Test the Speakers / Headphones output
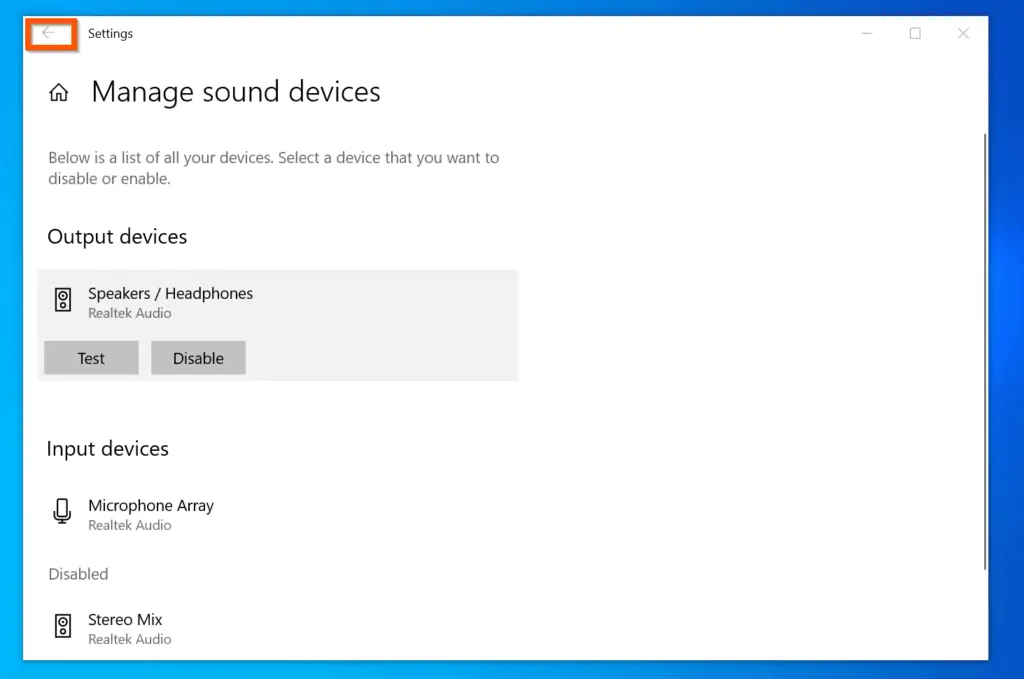Image resolution: width=1024 pixels, height=679 pixels. coord(91,358)
